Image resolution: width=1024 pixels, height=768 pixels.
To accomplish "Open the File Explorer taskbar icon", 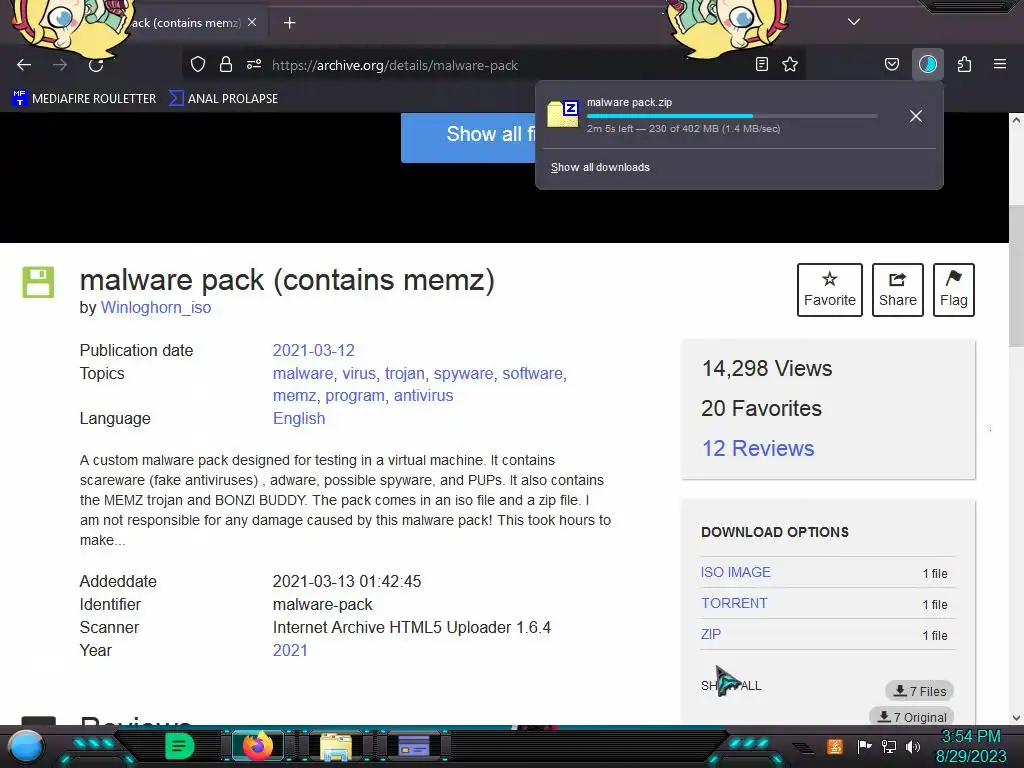I will 336,746.
